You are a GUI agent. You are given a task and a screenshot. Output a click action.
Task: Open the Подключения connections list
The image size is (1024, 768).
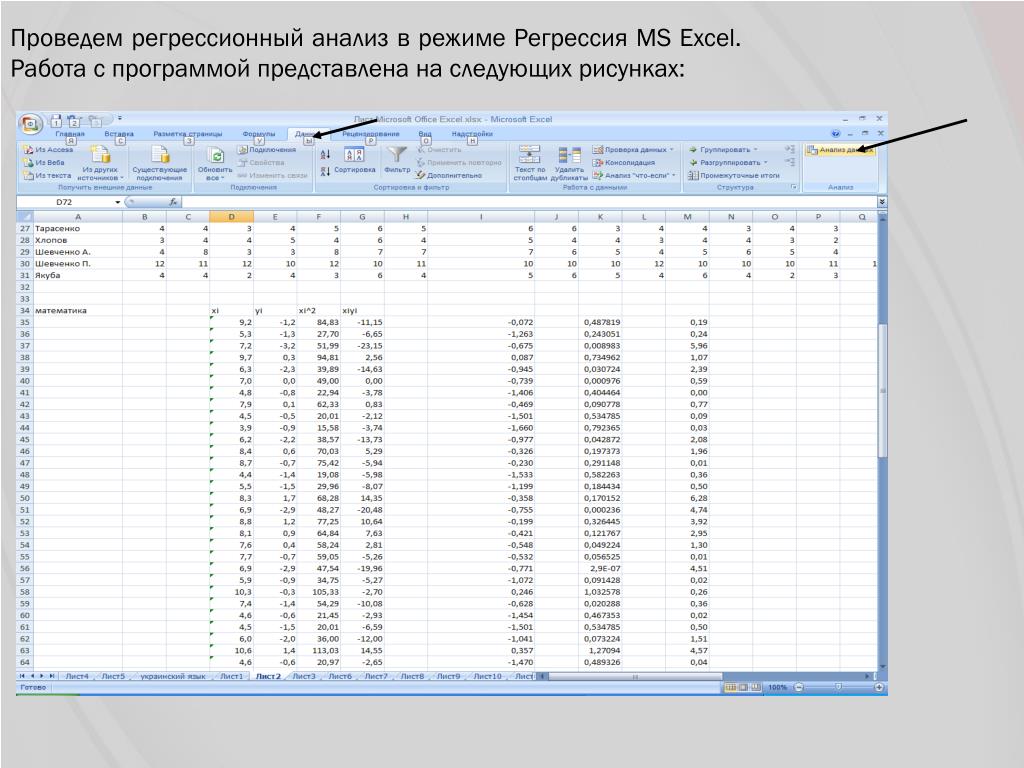click(266, 150)
